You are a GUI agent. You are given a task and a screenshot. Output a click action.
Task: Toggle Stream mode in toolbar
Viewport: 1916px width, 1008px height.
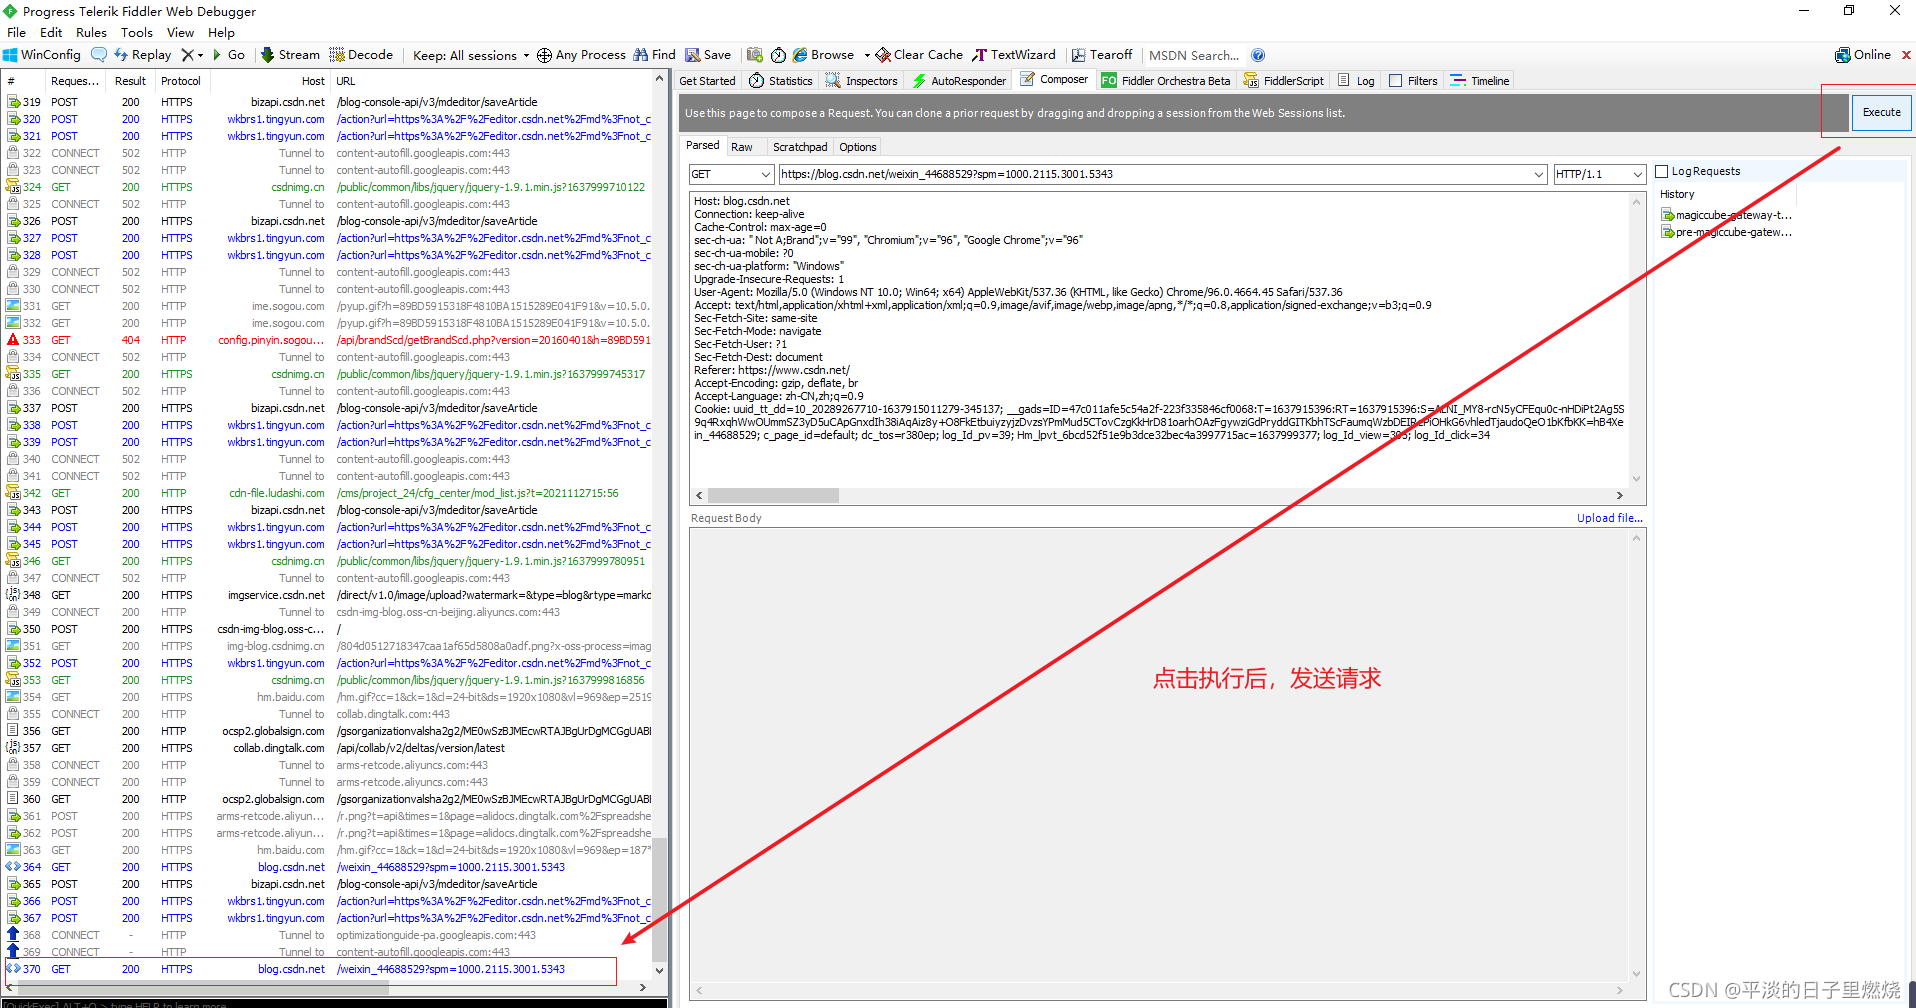pyautogui.click(x=290, y=55)
